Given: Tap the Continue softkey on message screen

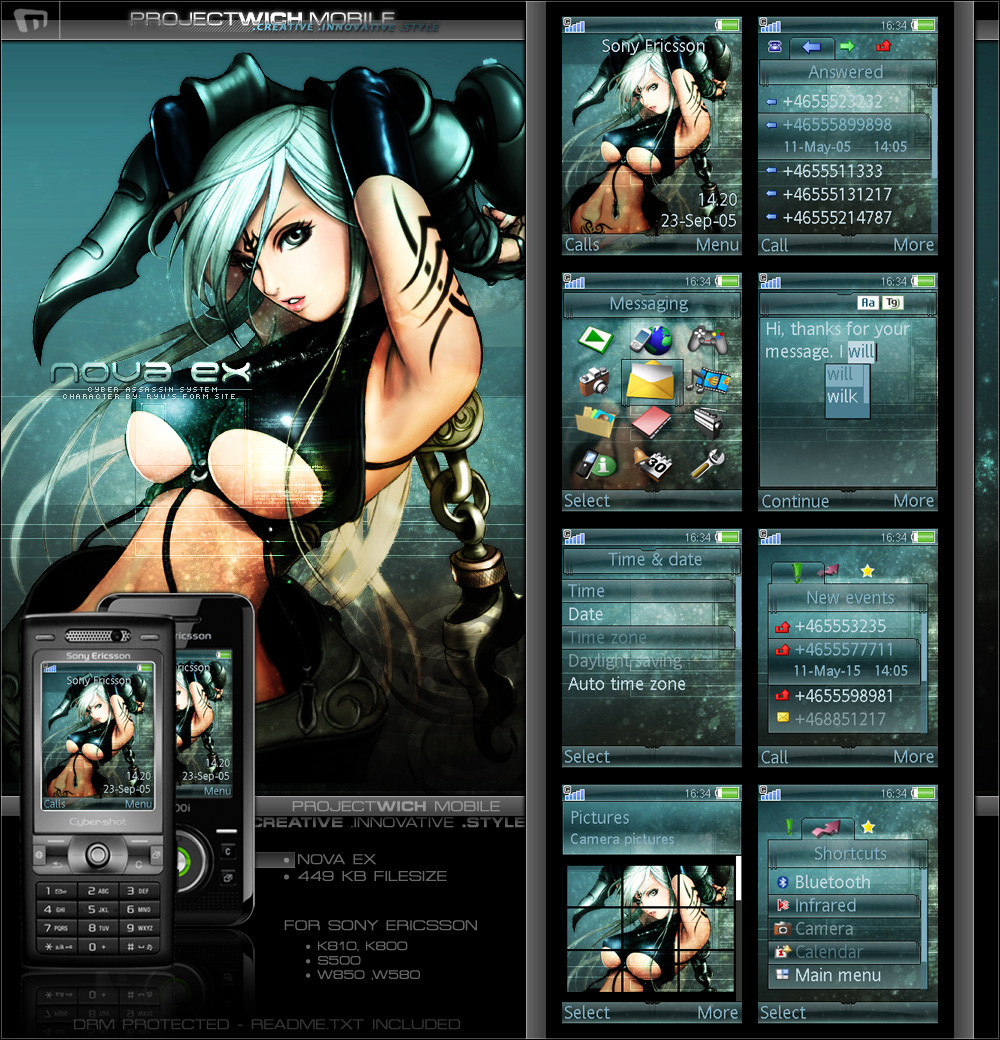Looking at the screenshot, I should [794, 501].
